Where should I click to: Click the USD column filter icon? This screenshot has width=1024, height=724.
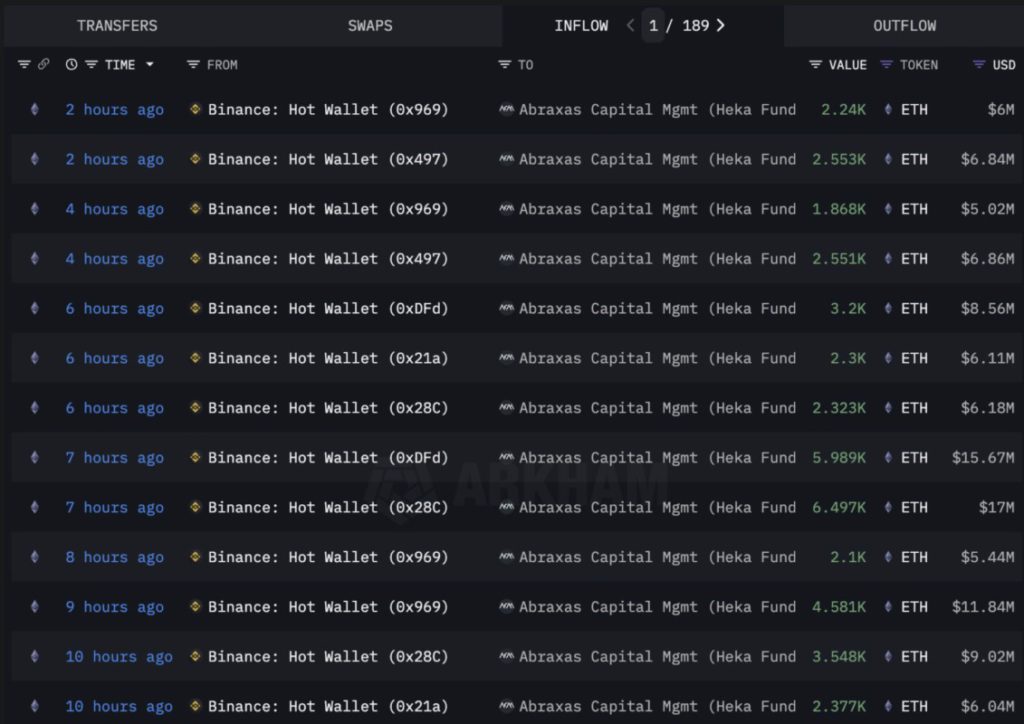point(979,65)
